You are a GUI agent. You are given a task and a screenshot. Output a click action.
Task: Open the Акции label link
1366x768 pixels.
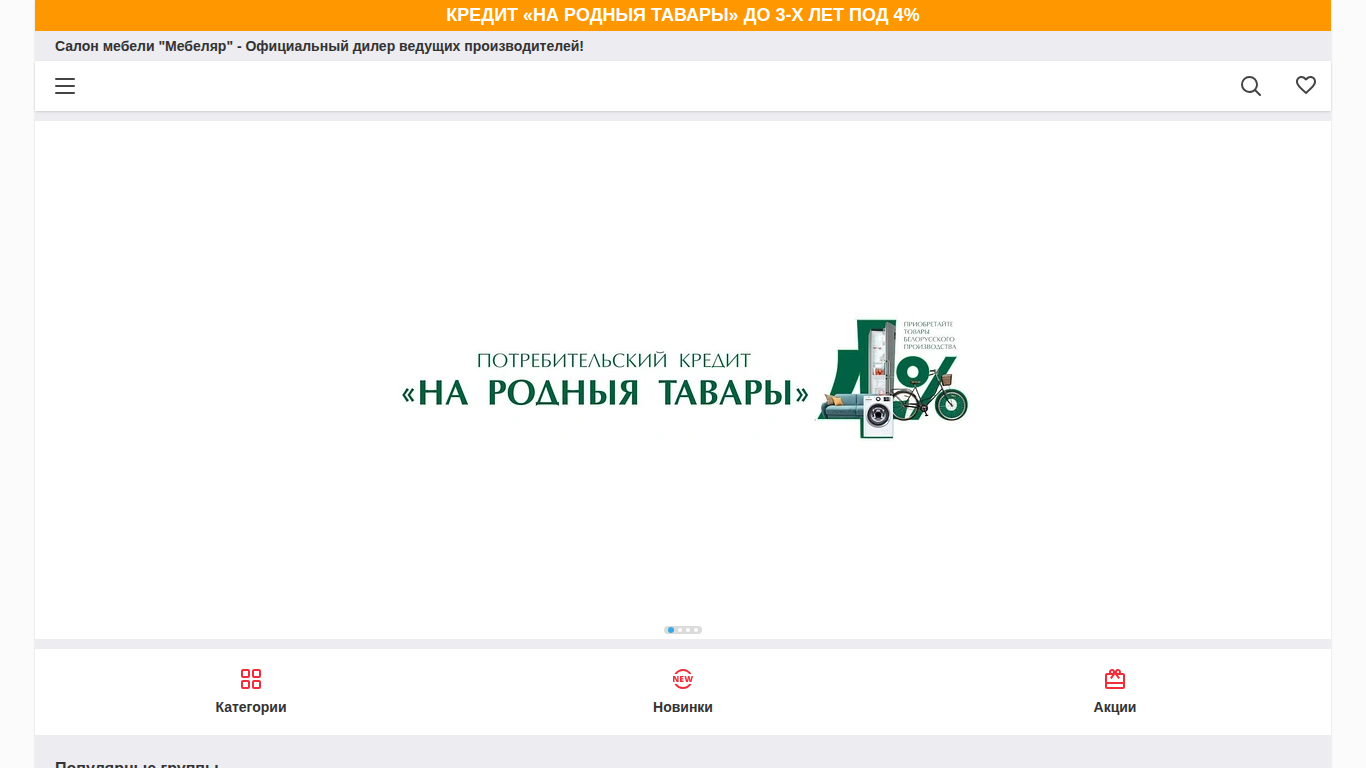[1115, 707]
